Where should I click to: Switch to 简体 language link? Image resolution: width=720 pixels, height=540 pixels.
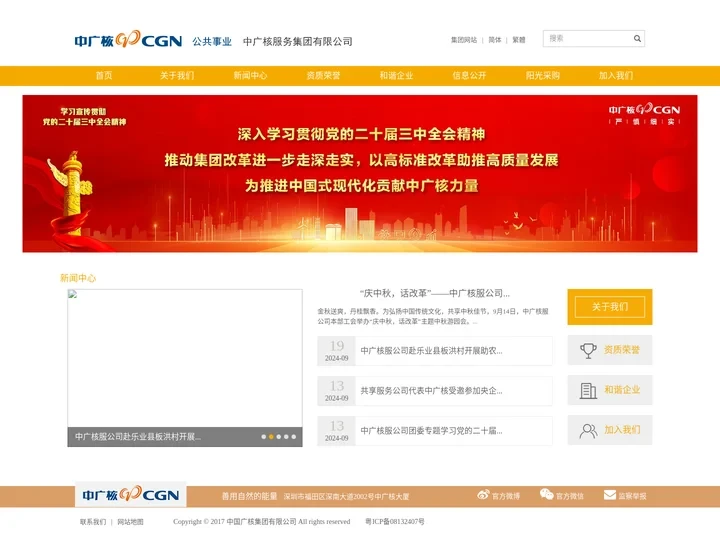[x=495, y=40]
